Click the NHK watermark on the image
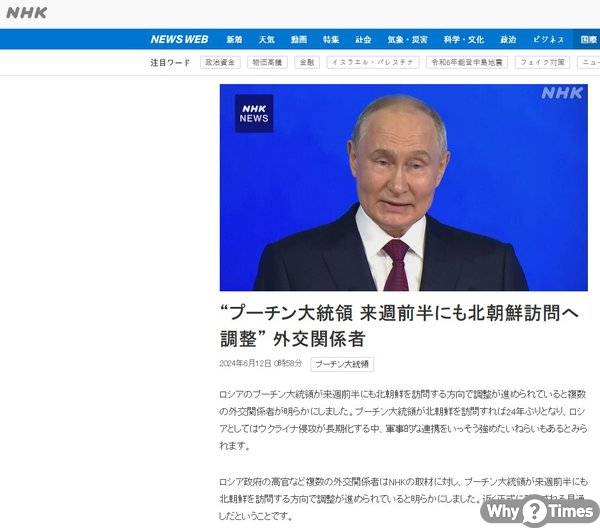Image resolution: width=600 pixels, height=528 pixels. (562, 93)
